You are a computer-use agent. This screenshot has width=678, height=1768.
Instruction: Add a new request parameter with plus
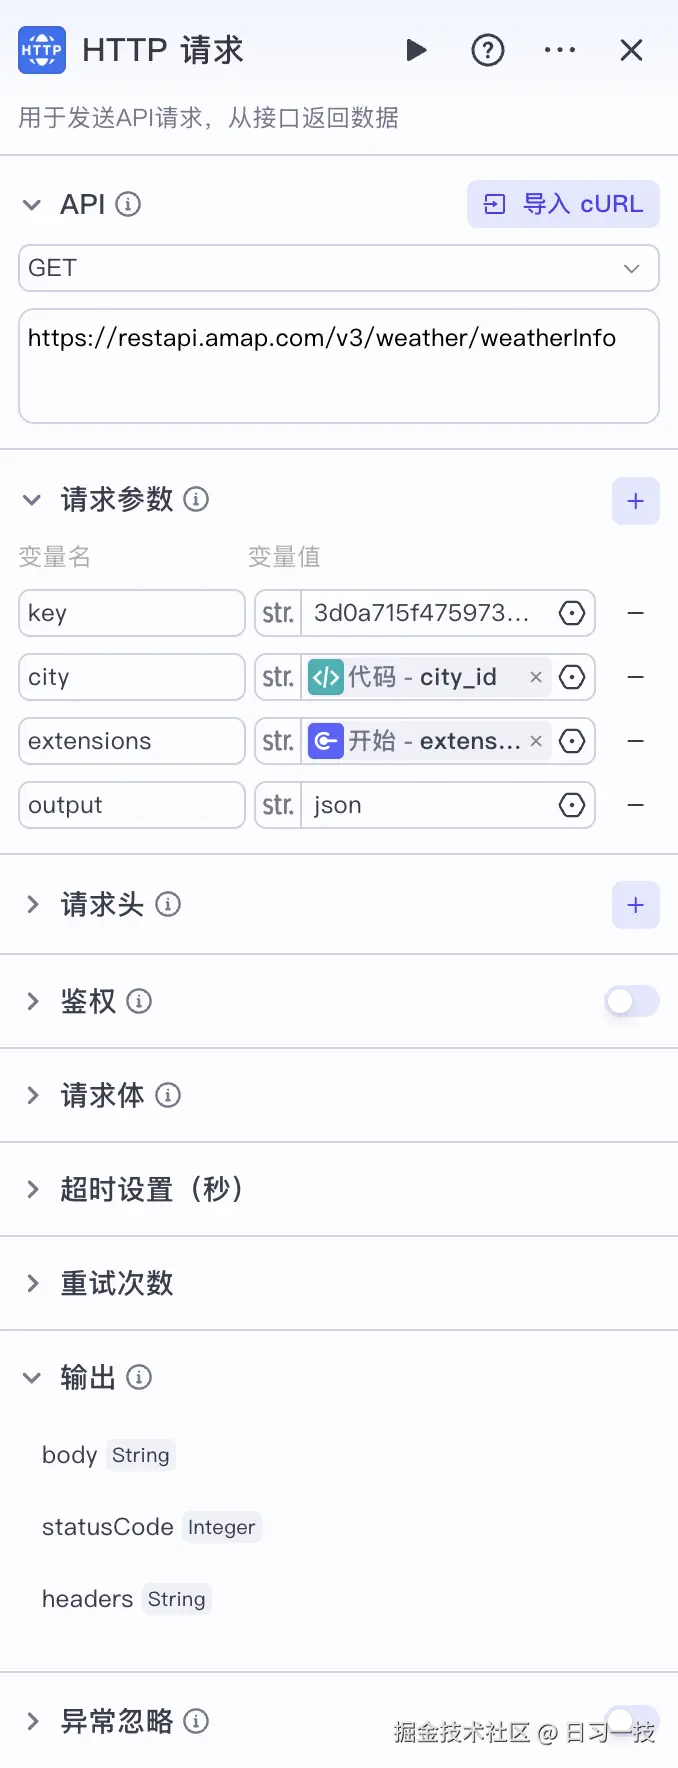click(x=636, y=501)
